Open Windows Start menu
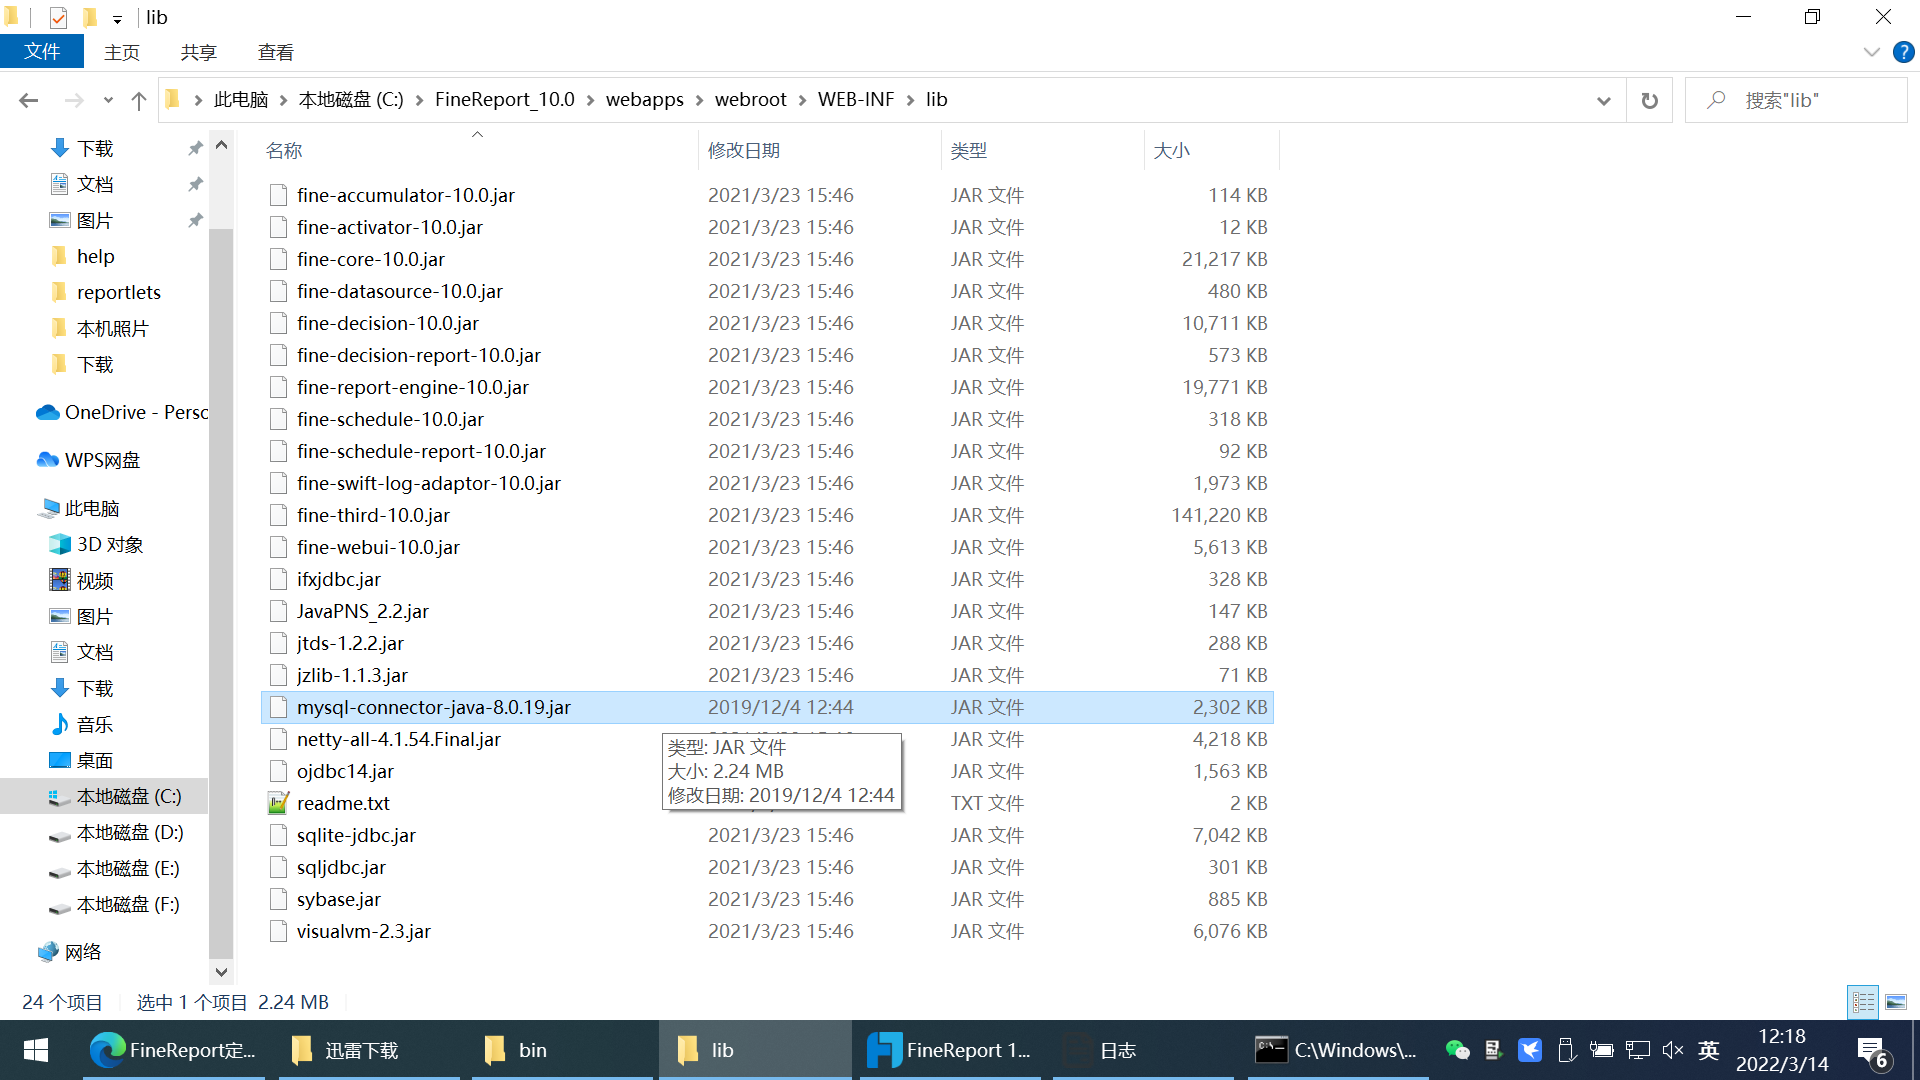Screen dimensions: 1920x1080 click(x=36, y=1050)
